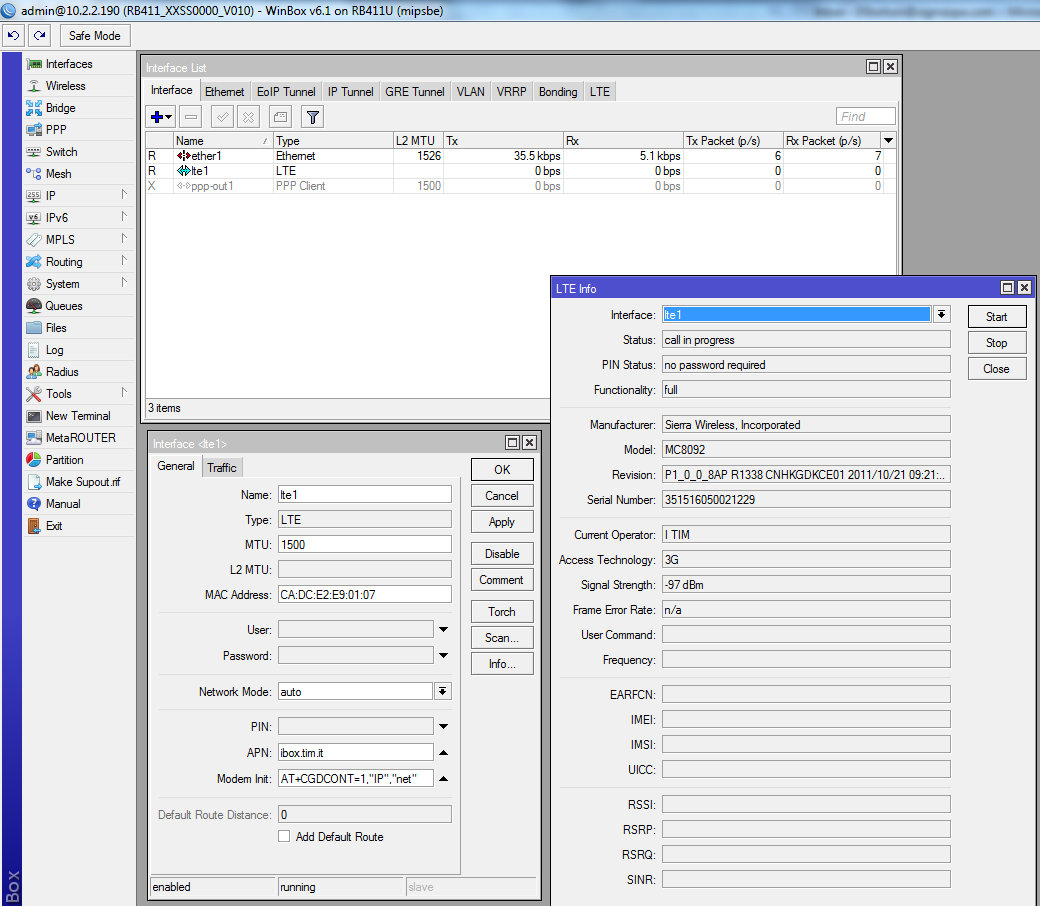Click the Stop button in LTE Info
Screen dimensions: 1040x906
click(x=996, y=343)
